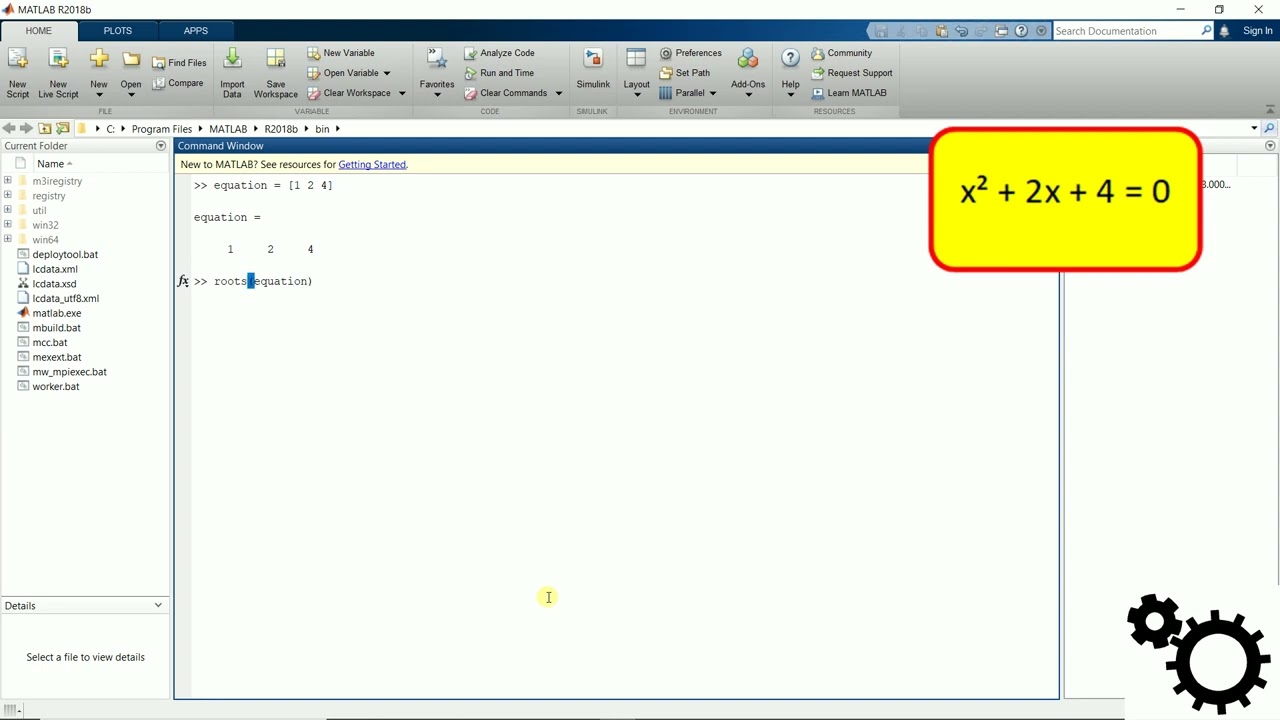Click Run and Time
Screen dimensions: 1280x720
(499, 73)
